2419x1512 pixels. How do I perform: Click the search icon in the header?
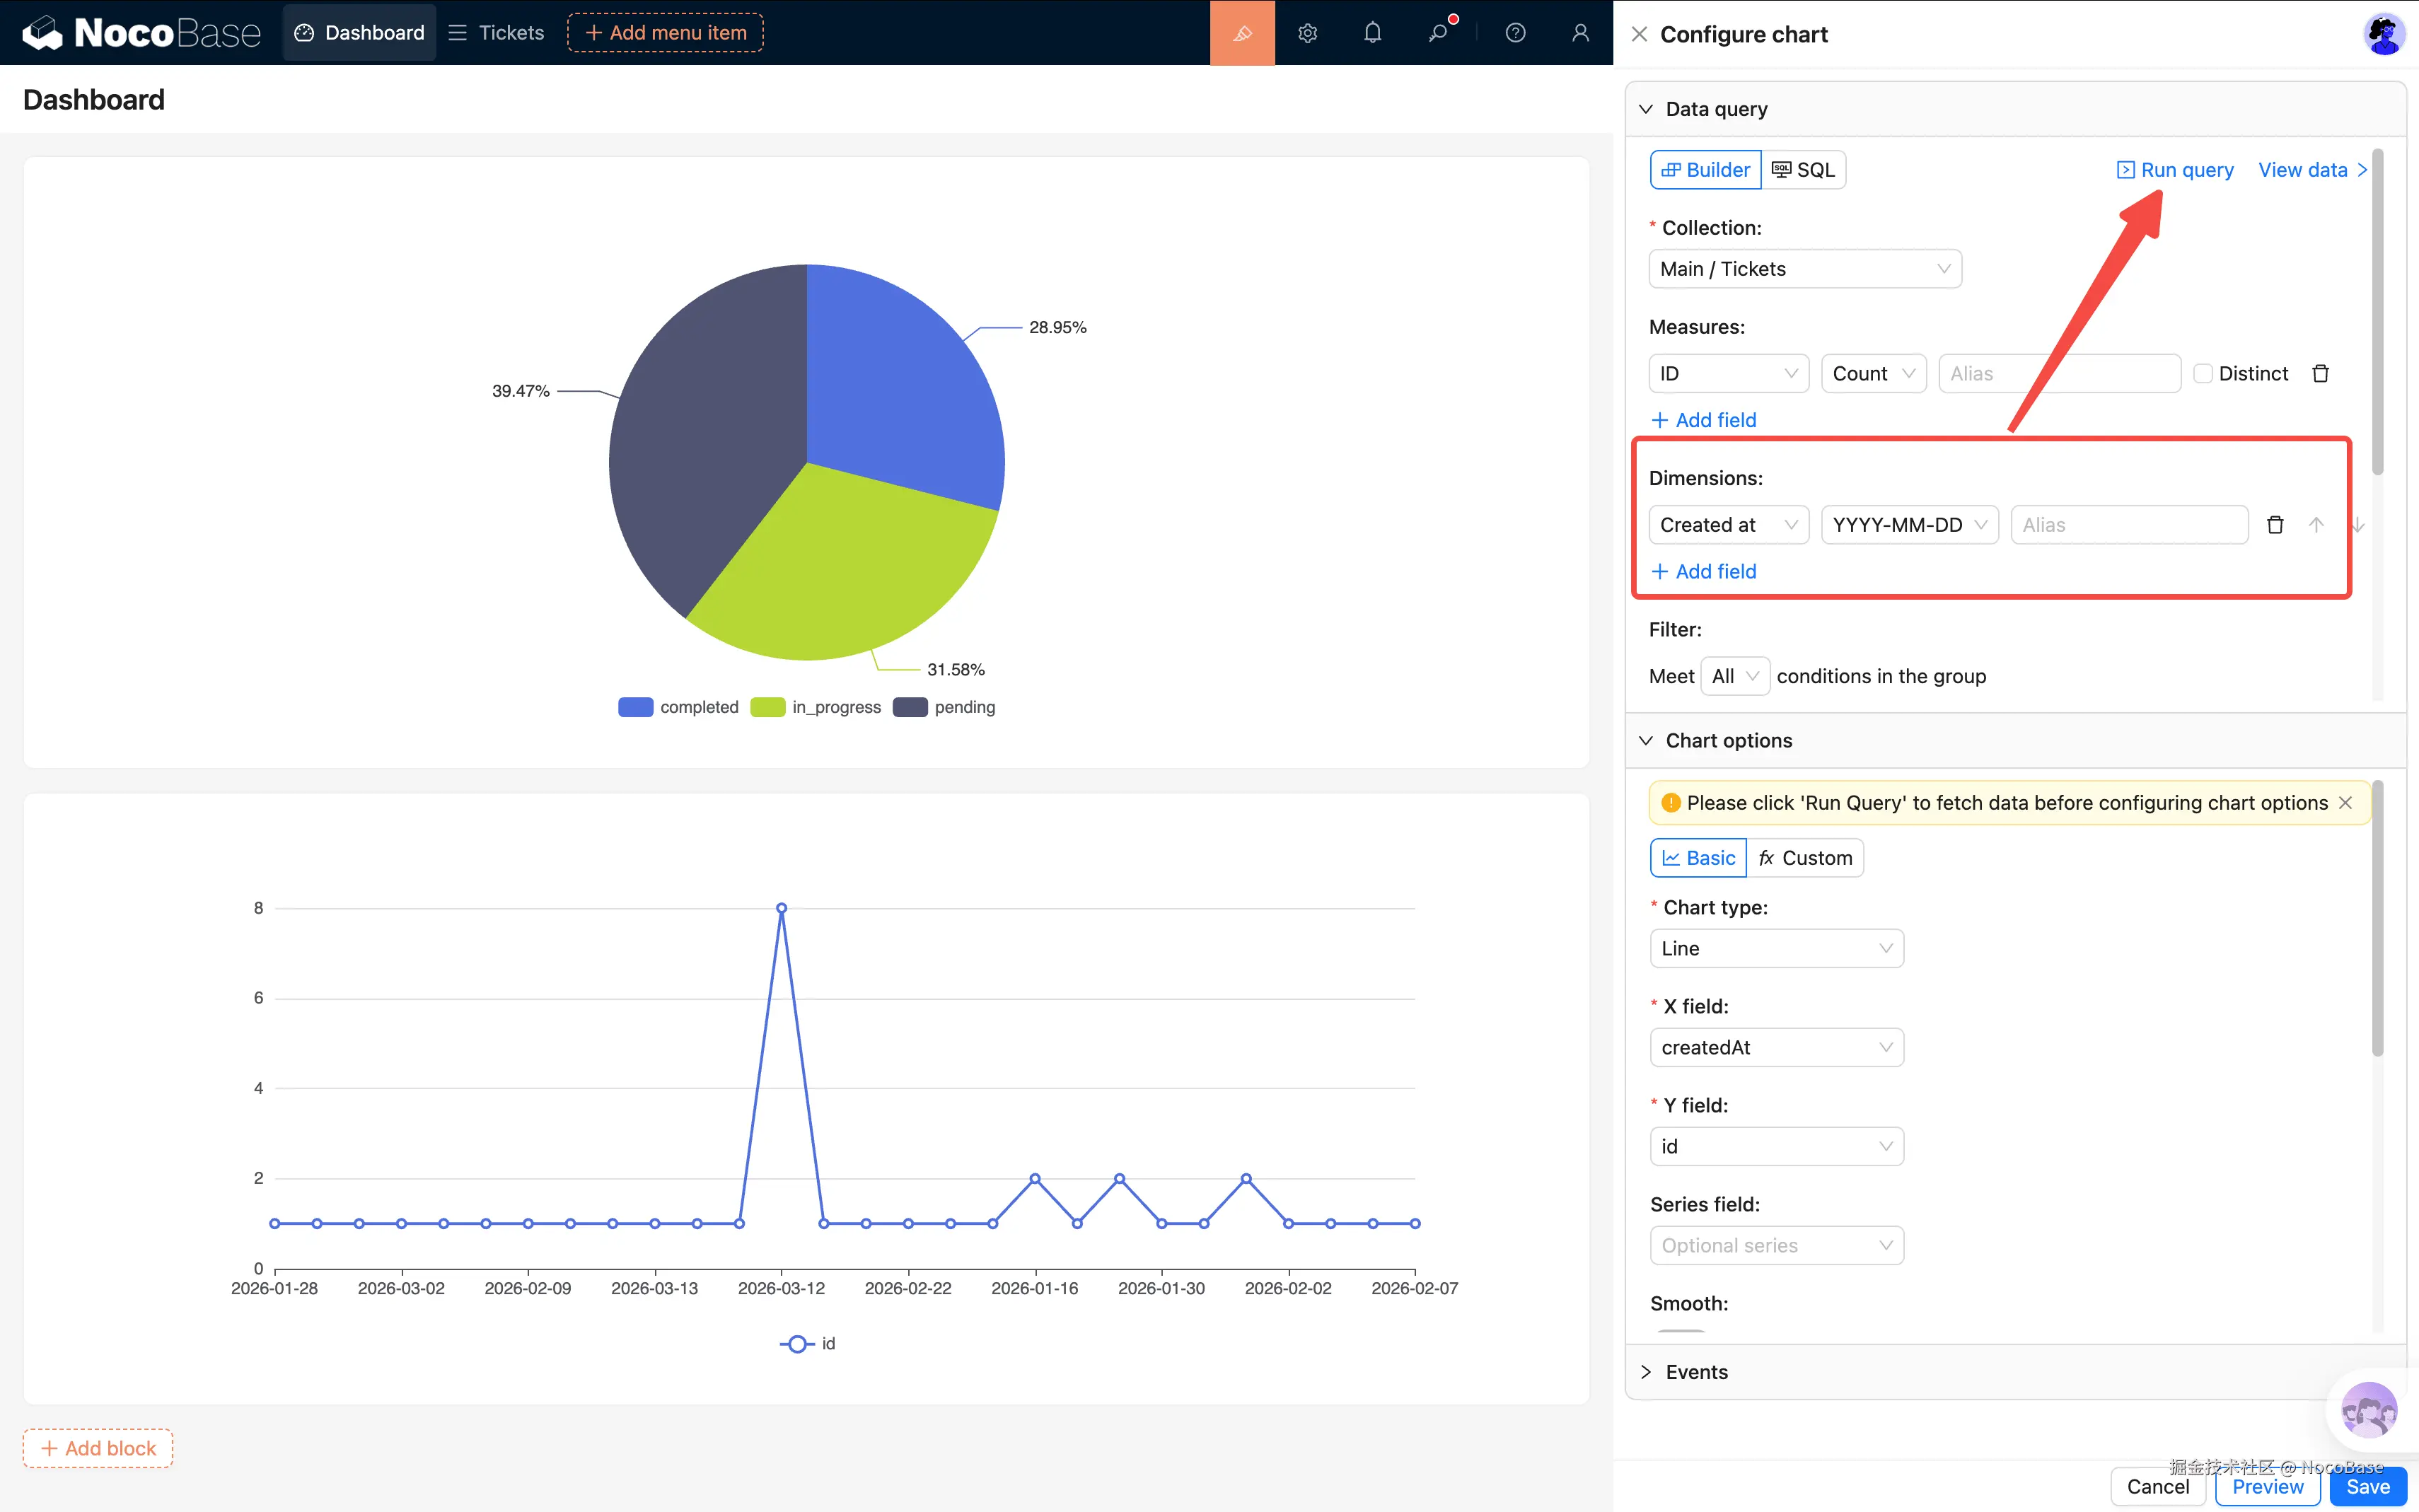(x=1440, y=32)
